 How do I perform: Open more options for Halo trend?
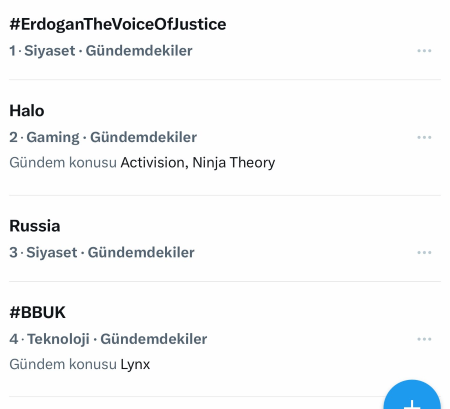tap(424, 137)
